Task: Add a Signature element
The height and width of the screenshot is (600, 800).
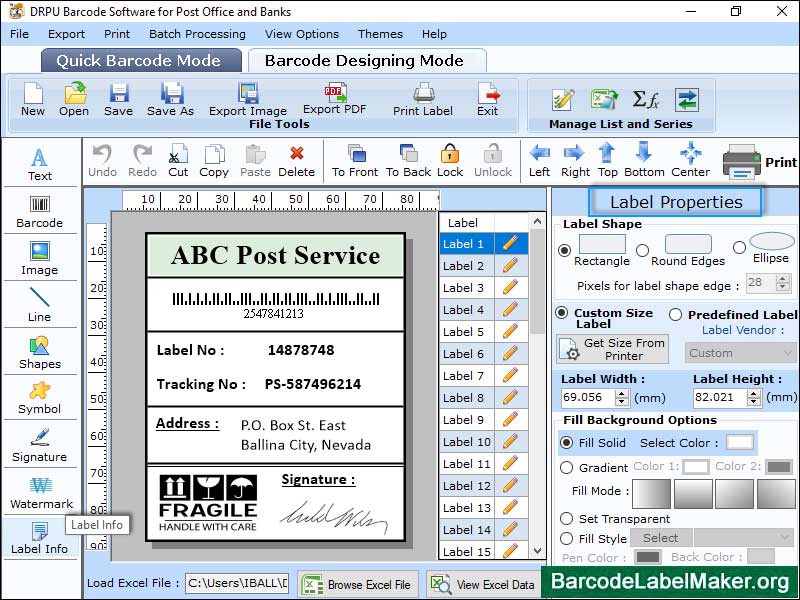Action: [x=40, y=445]
